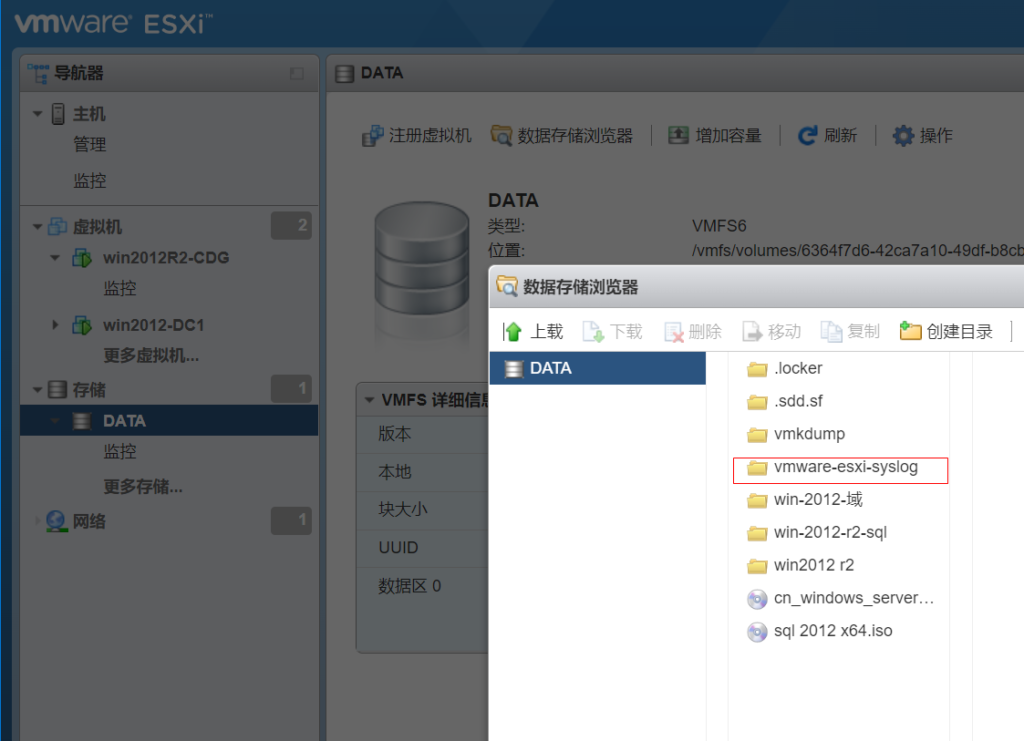Collapse the VMFS 详细信息 section
The height and width of the screenshot is (741, 1024).
coord(370,400)
